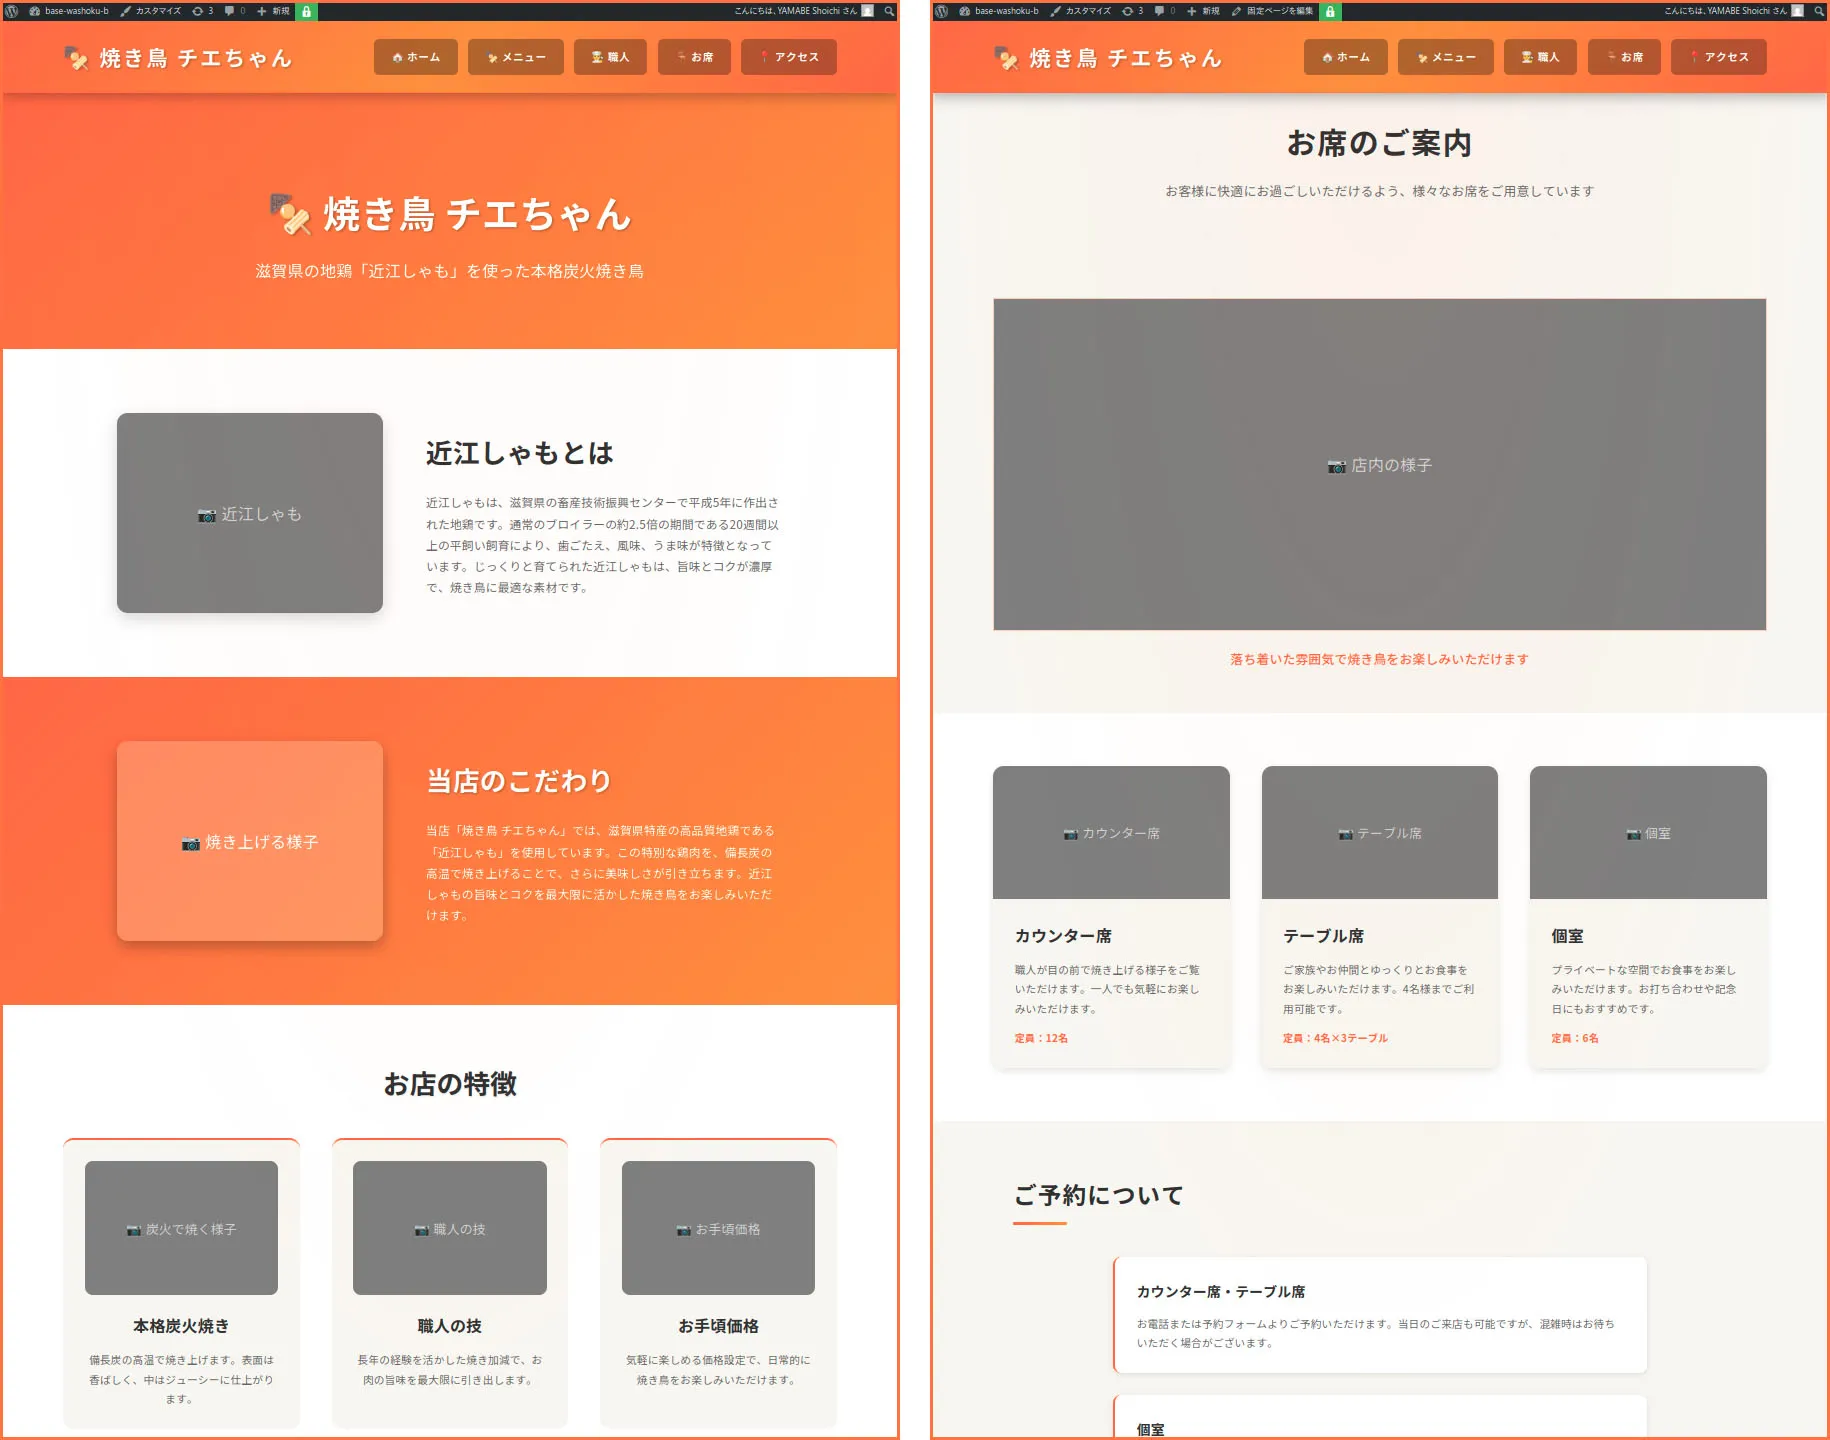Click the 職人 button
Viewport: 1830px width, 1440px height.
pyautogui.click(x=610, y=57)
